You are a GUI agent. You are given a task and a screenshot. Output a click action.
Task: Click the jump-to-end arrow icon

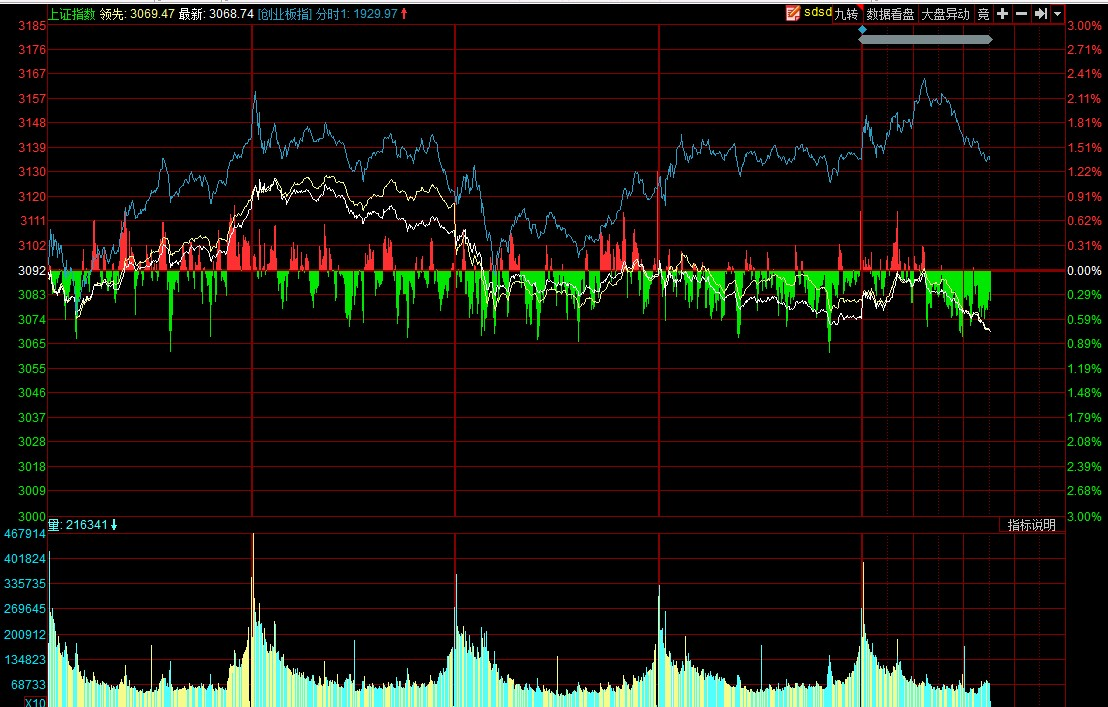[1040, 13]
